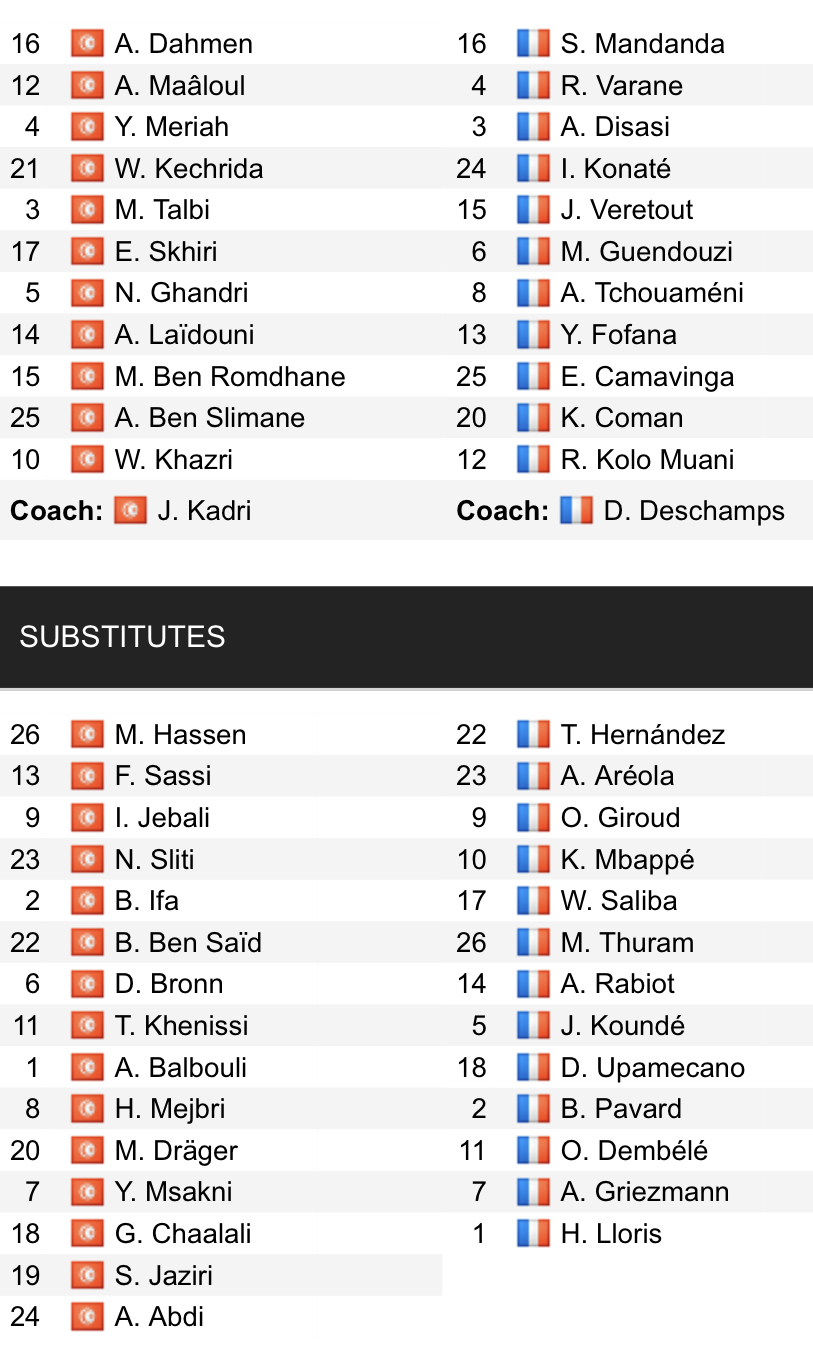Select A. Griezmann in the substitutes list
The width and height of the screenshot is (813, 1345).
pyautogui.click(x=644, y=1192)
